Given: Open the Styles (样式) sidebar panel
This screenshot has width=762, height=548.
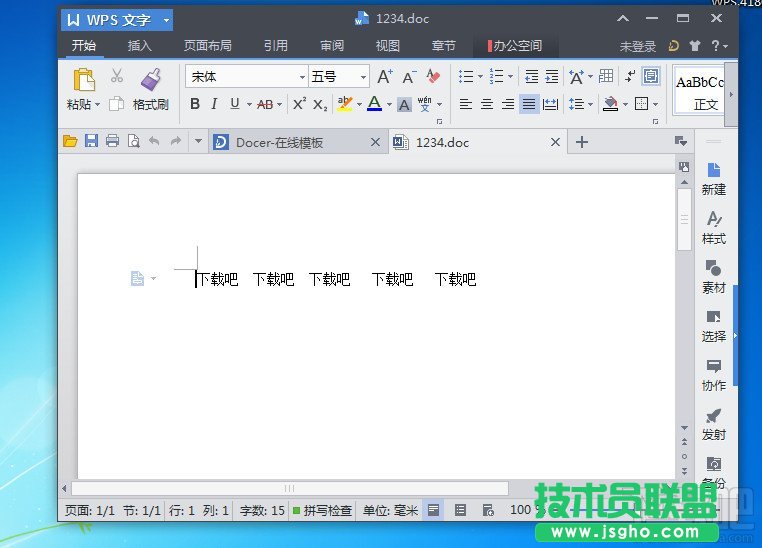Looking at the screenshot, I should pos(713,228).
